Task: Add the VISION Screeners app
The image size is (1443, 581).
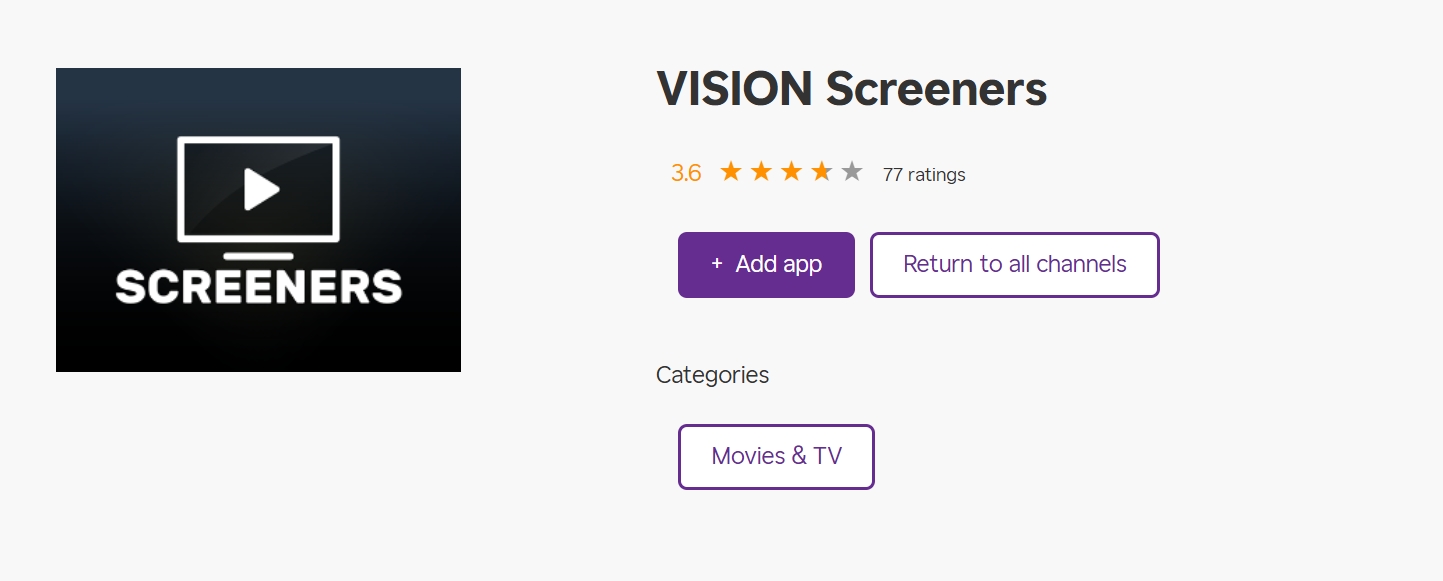Action: tap(766, 264)
